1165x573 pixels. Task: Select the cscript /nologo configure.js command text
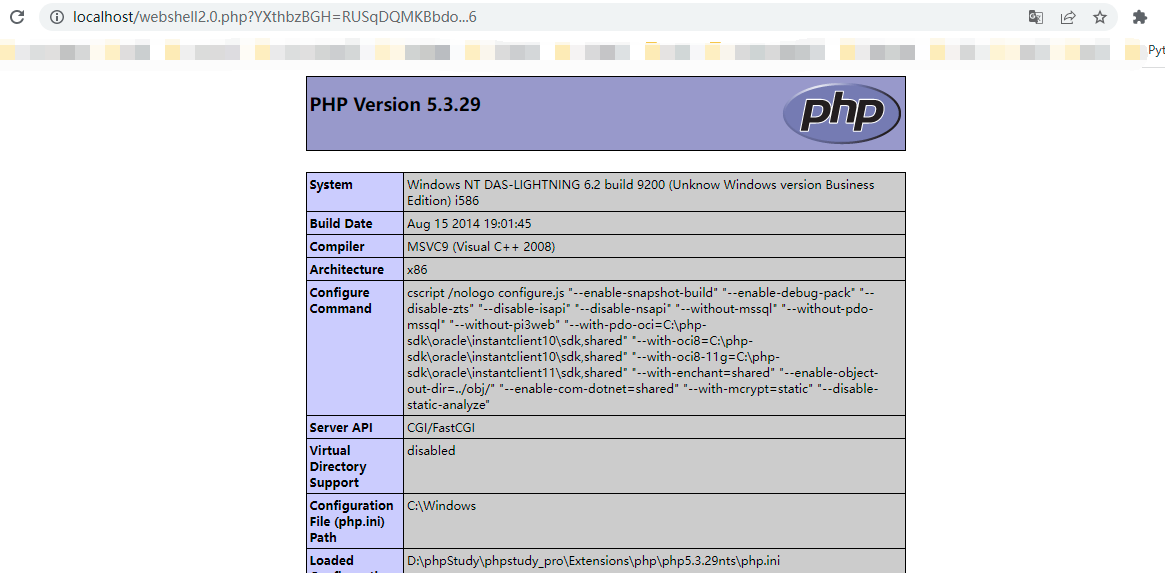click(643, 349)
